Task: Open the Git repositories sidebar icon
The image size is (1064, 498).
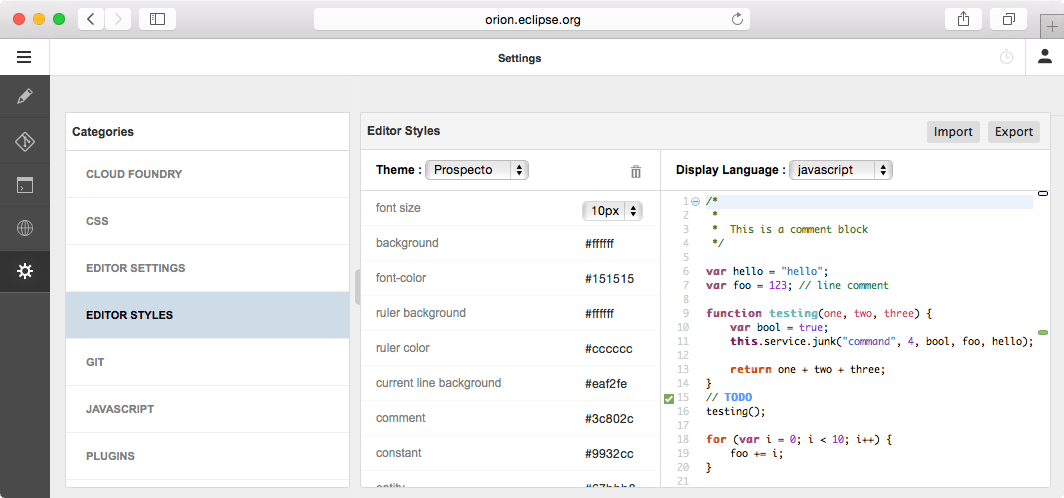Action: coord(24,141)
